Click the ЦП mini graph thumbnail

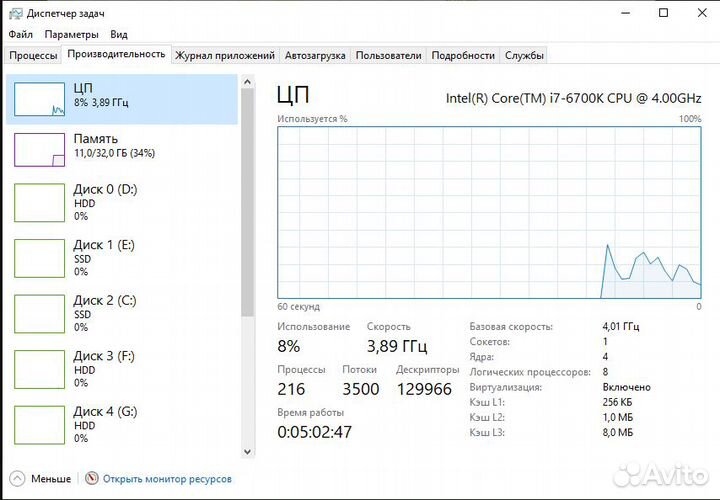pyautogui.click(x=39, y=99)
